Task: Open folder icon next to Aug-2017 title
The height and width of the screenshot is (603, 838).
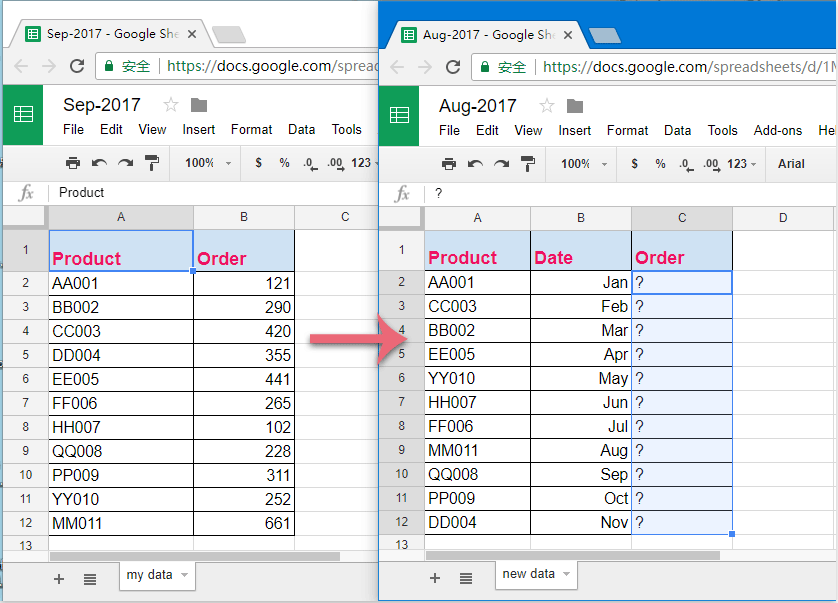Action: 575,105
